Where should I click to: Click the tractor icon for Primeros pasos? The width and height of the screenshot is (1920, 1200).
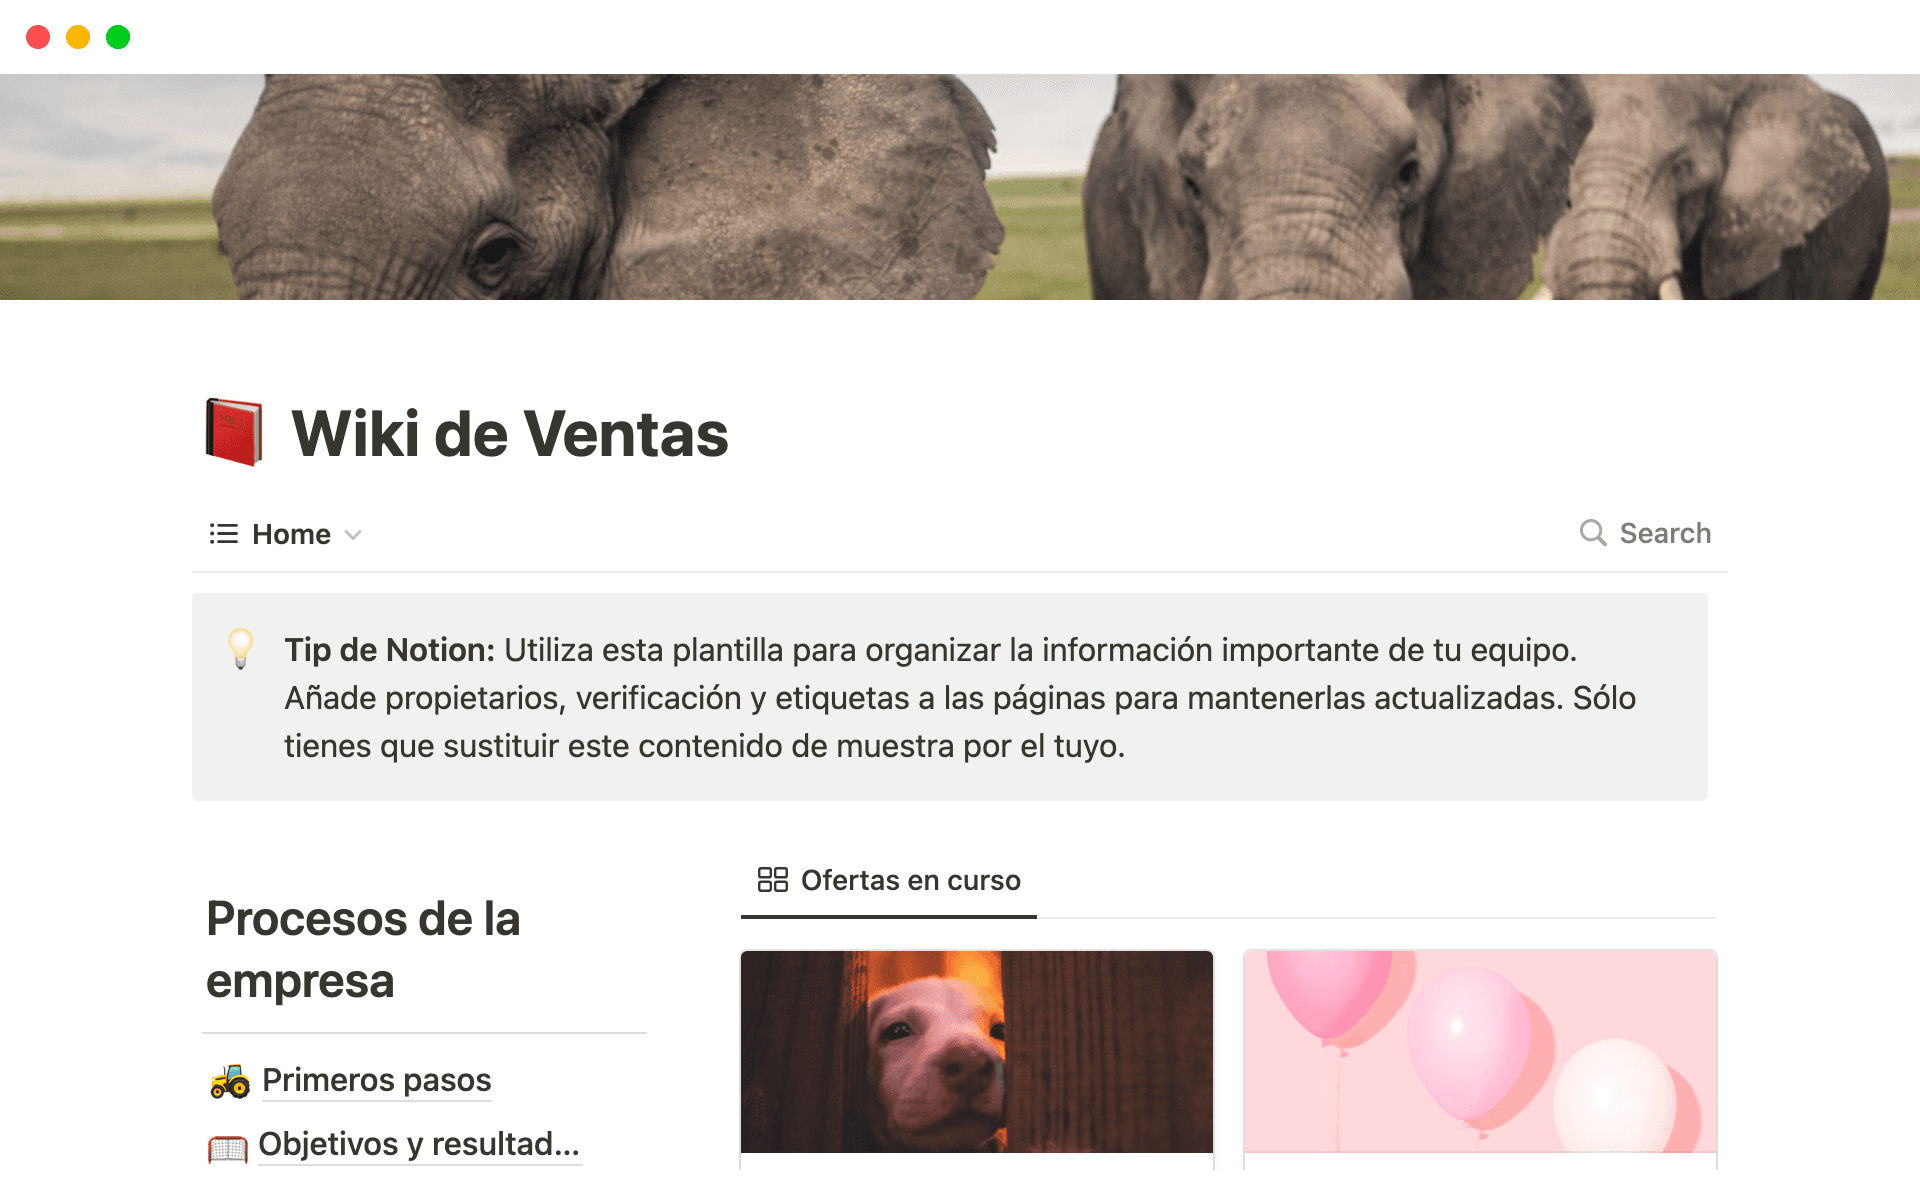coord(230,1081)
